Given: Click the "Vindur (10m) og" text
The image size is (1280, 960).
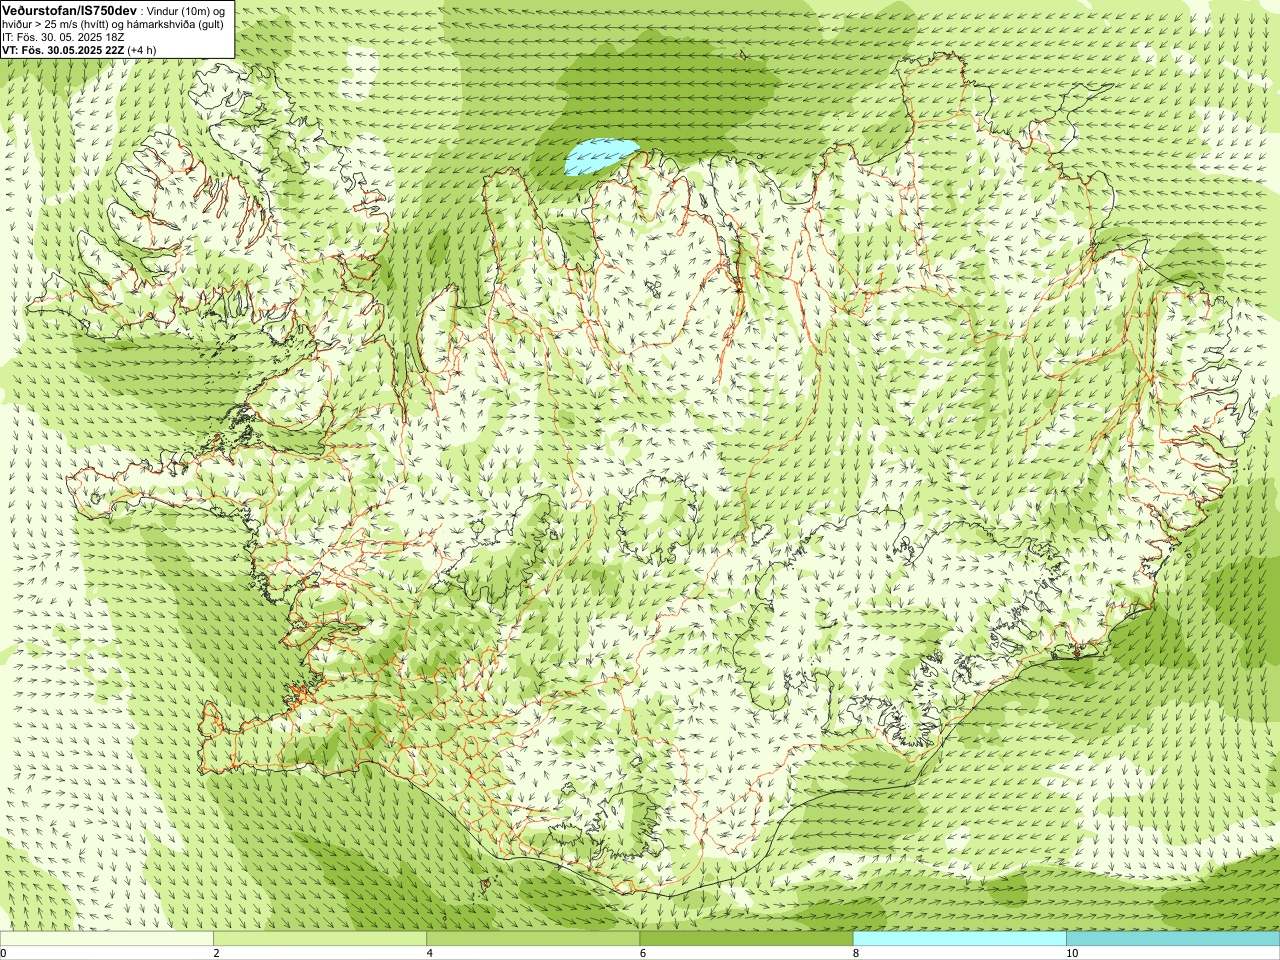Looking at the screenshot, I should click(188, 10).
